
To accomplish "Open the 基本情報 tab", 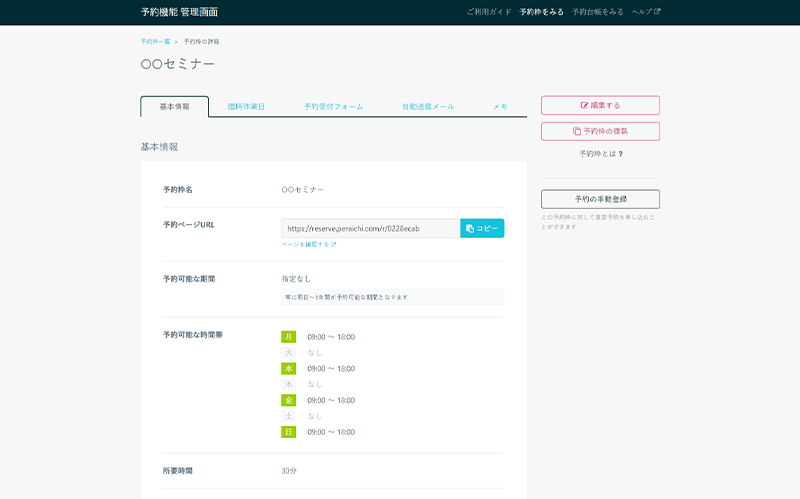I will coord(174,106).
